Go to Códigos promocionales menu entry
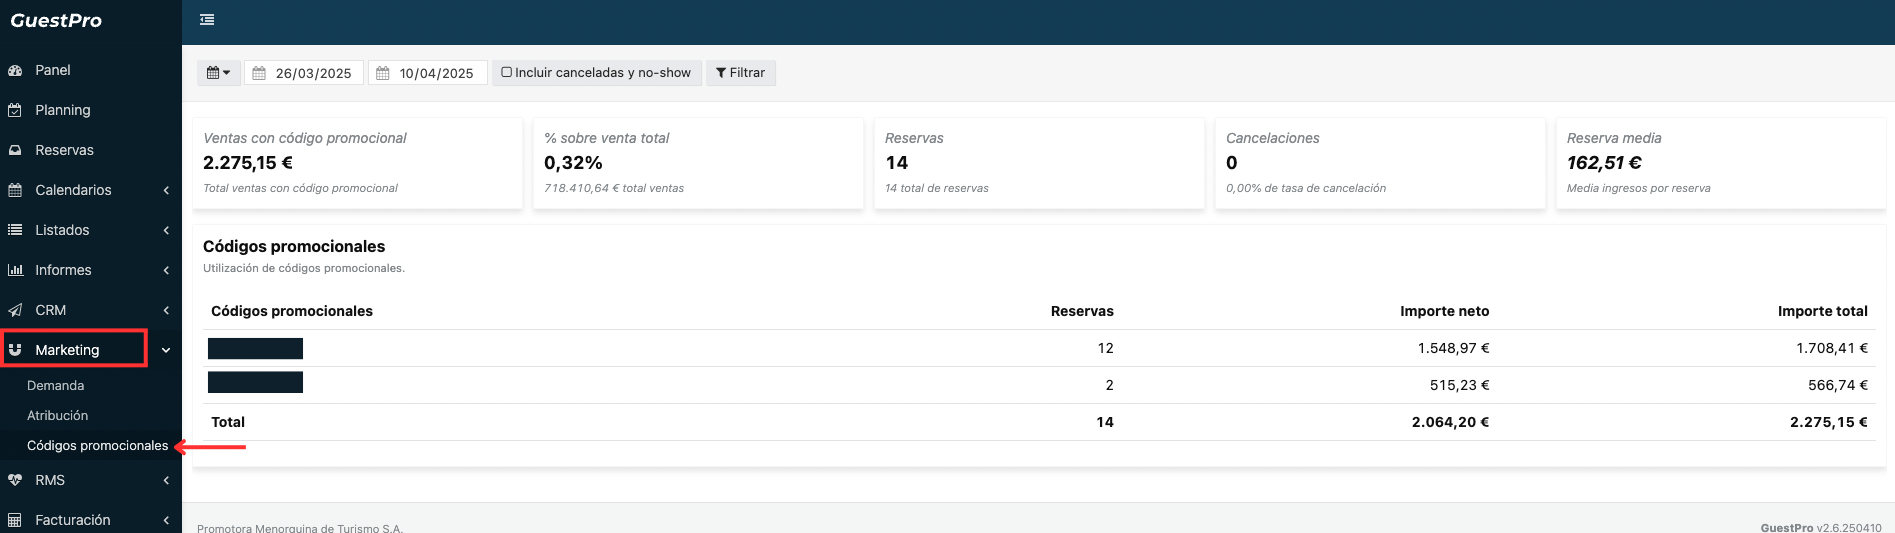 [97, 445]
